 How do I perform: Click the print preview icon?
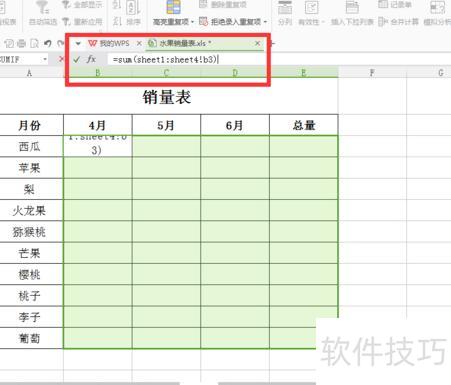click(x=34, y=43)
